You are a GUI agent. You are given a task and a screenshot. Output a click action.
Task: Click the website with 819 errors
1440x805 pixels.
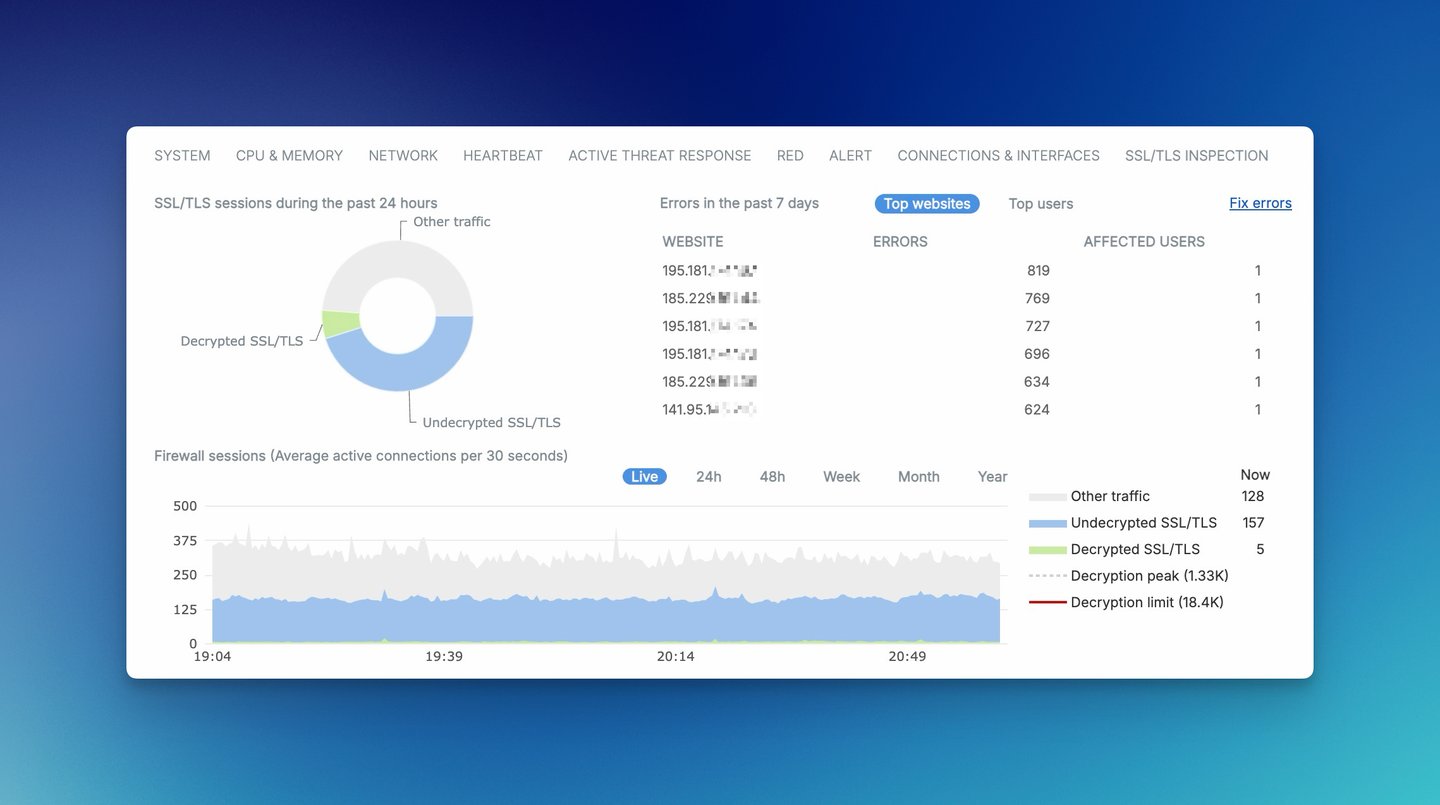710,270
